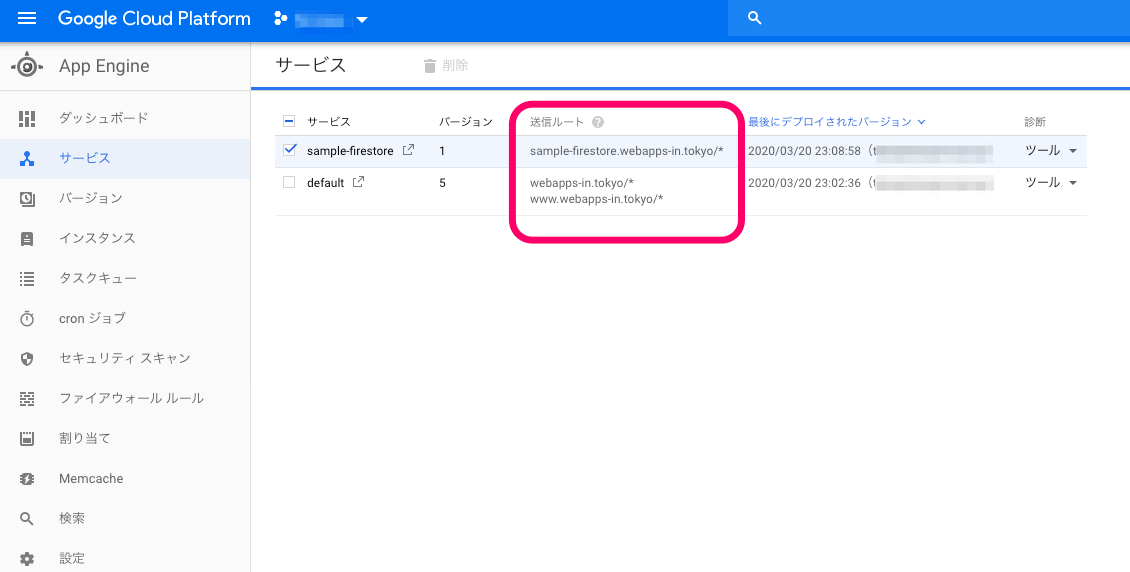Go to ダッシュボード page
The image size is (1130, 572).
104,118
